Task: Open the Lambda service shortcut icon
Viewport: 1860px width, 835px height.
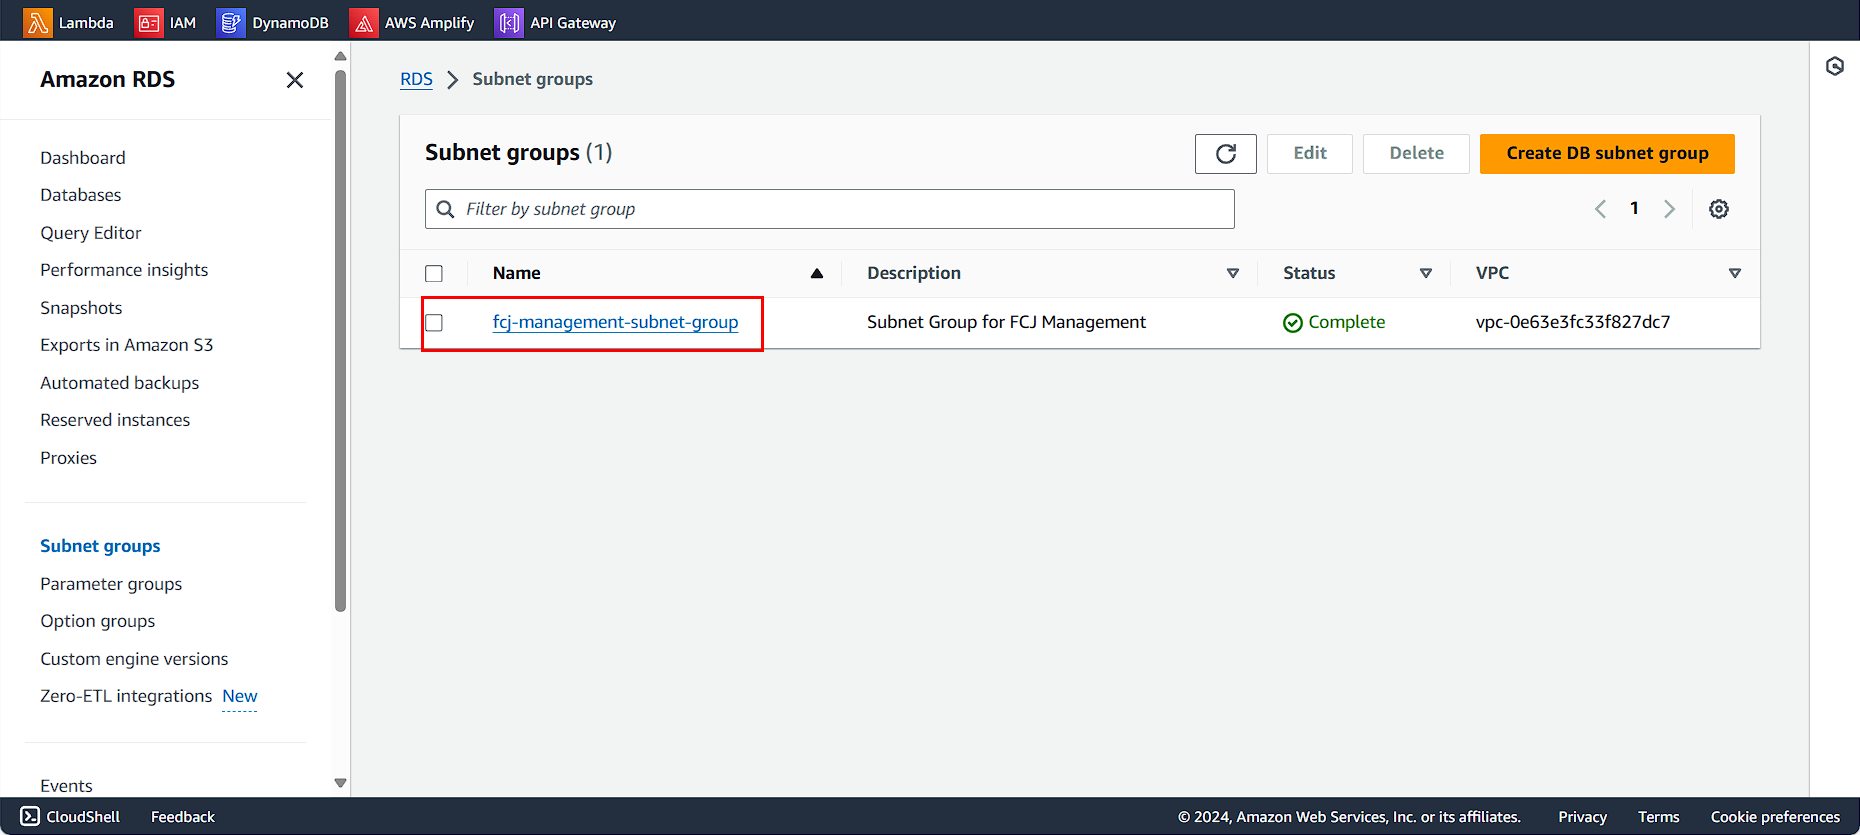Action: [x=38, y=22]
